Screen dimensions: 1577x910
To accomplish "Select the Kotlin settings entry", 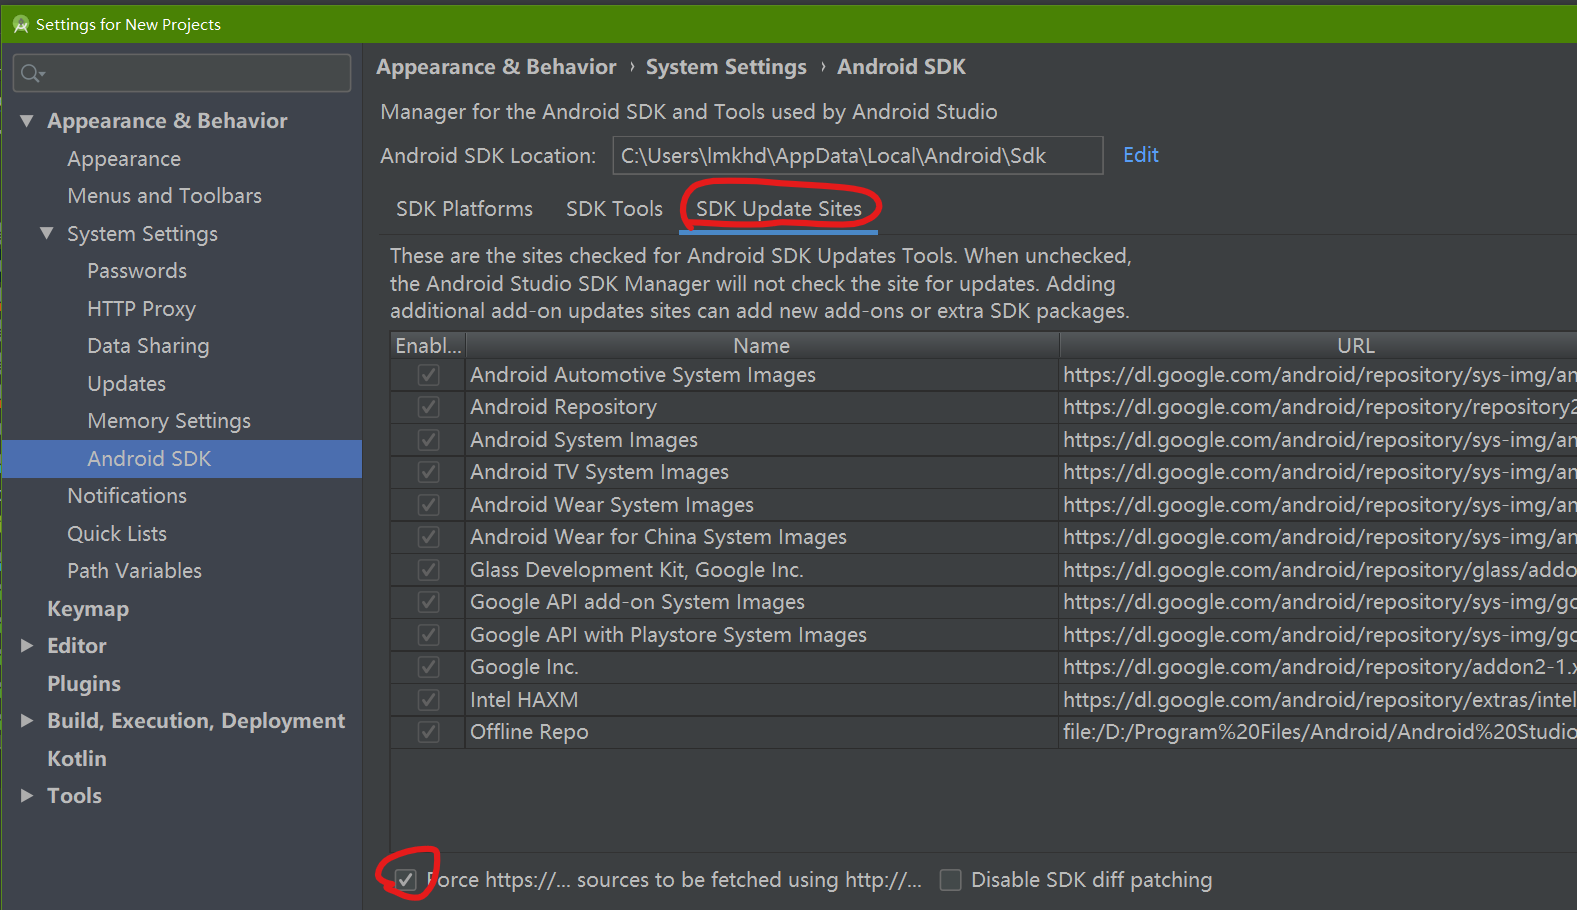I will pos(77,759).
